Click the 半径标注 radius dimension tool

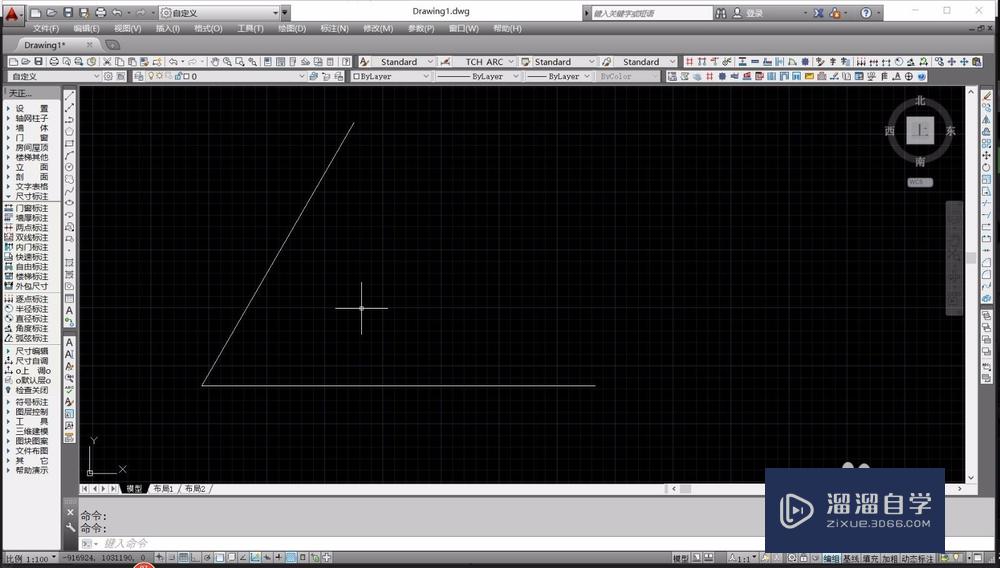[x=26, y=309]
